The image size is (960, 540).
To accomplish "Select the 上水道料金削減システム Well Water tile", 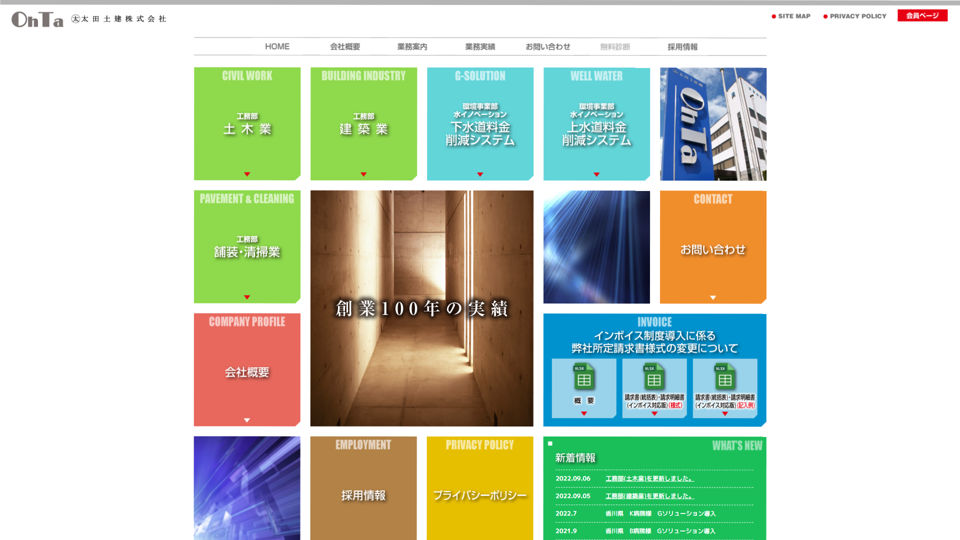I will pyautogui.click(x=596, y=124).
